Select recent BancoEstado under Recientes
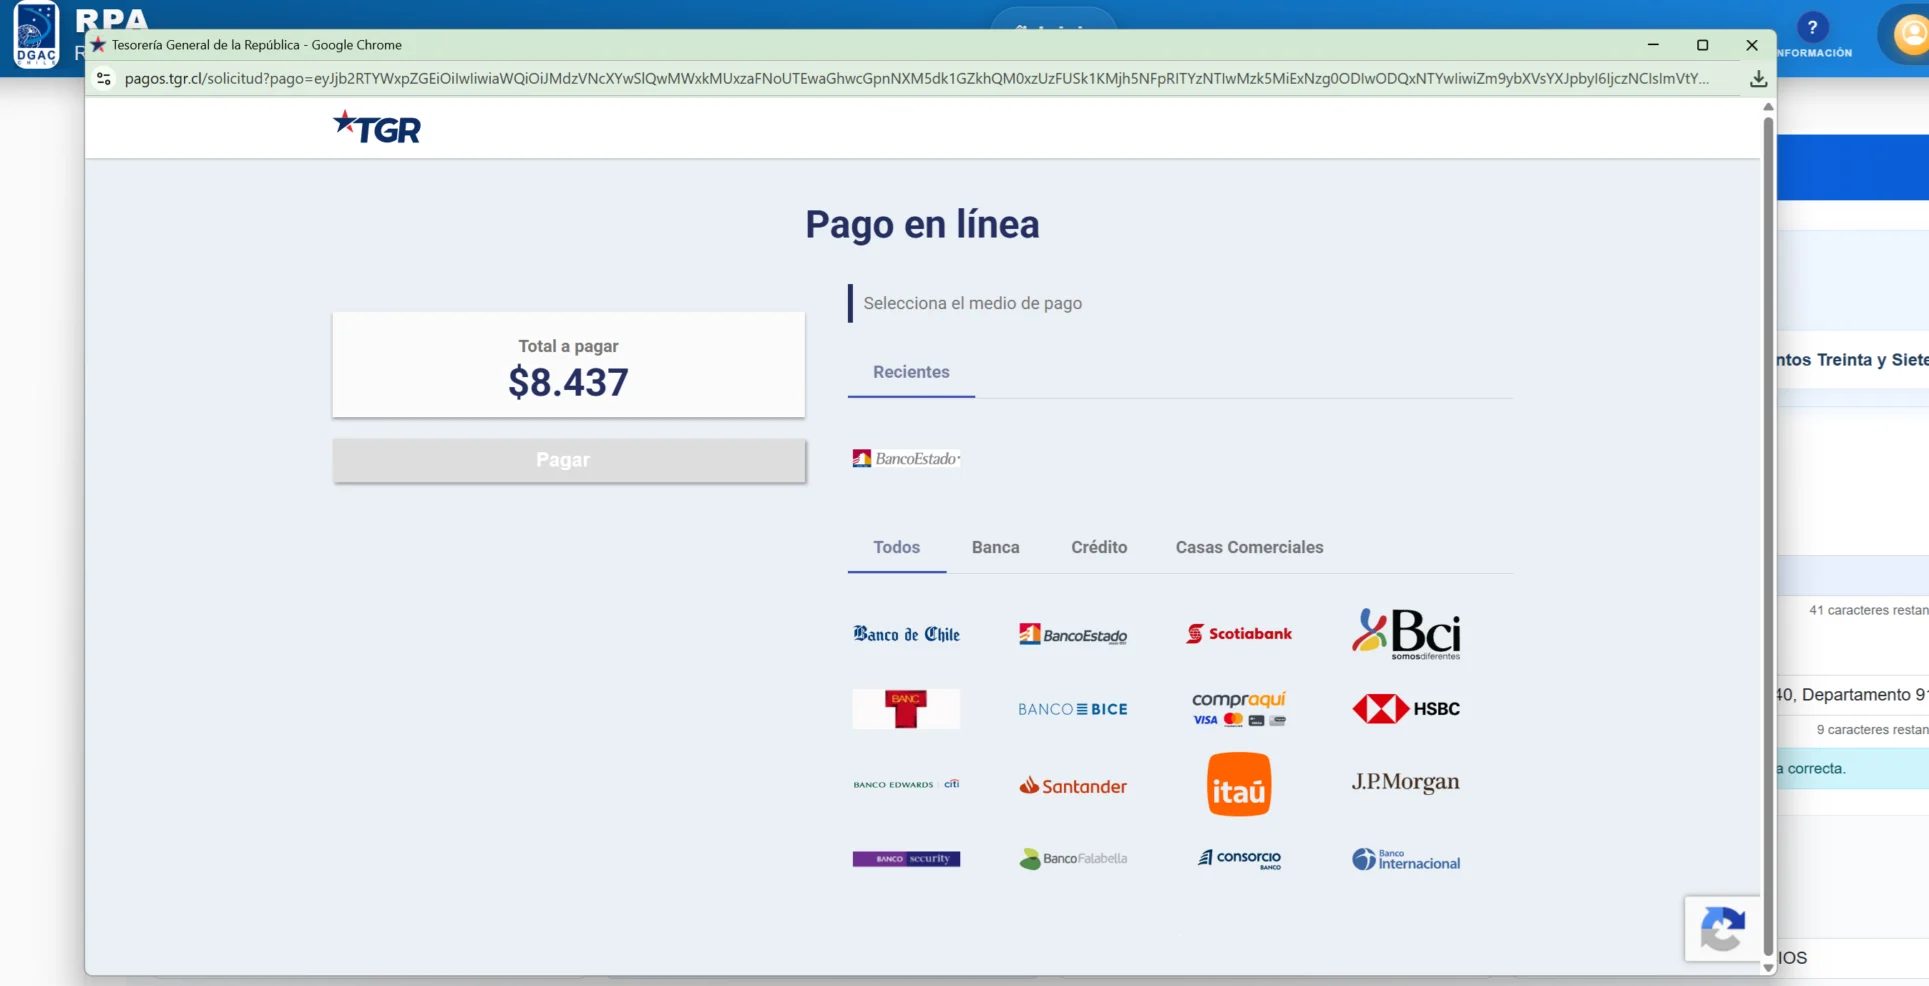 pos(906,459)
